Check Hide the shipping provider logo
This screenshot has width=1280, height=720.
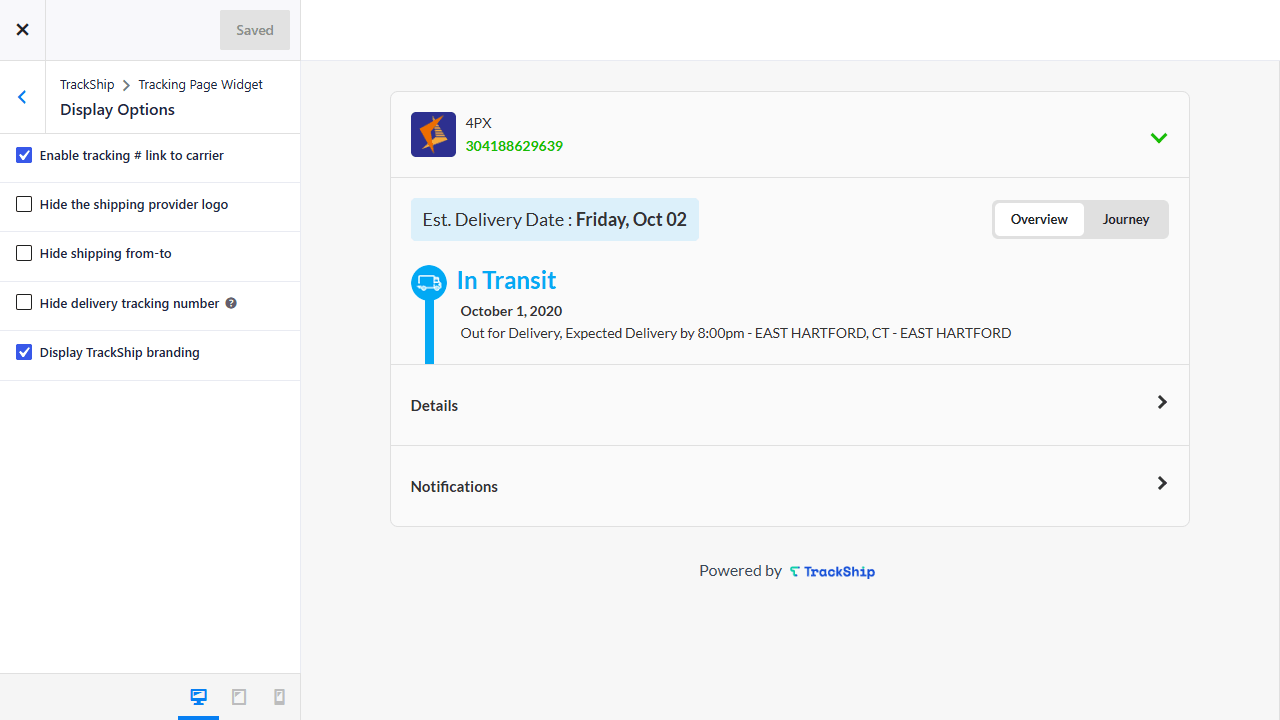coord(24,204)
